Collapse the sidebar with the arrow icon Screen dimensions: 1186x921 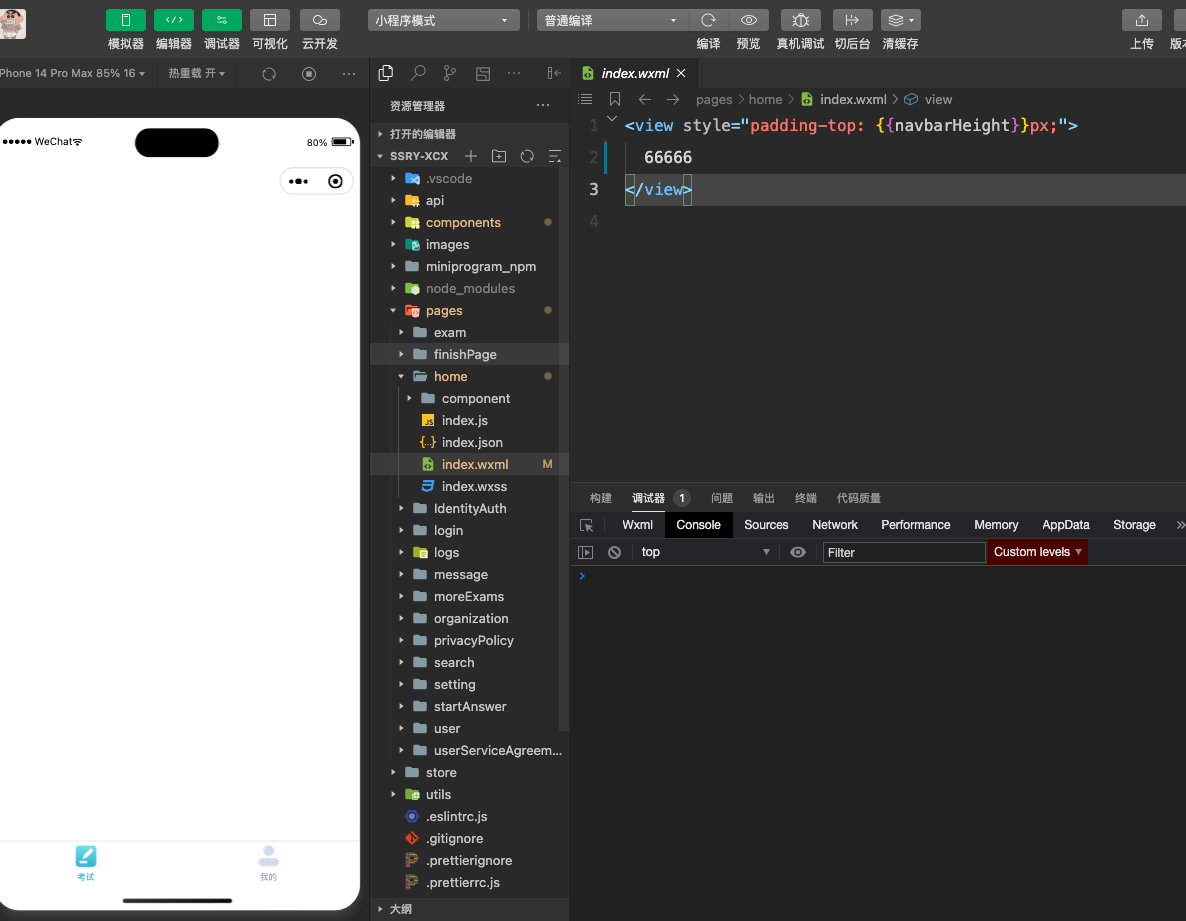pos(554,73)
